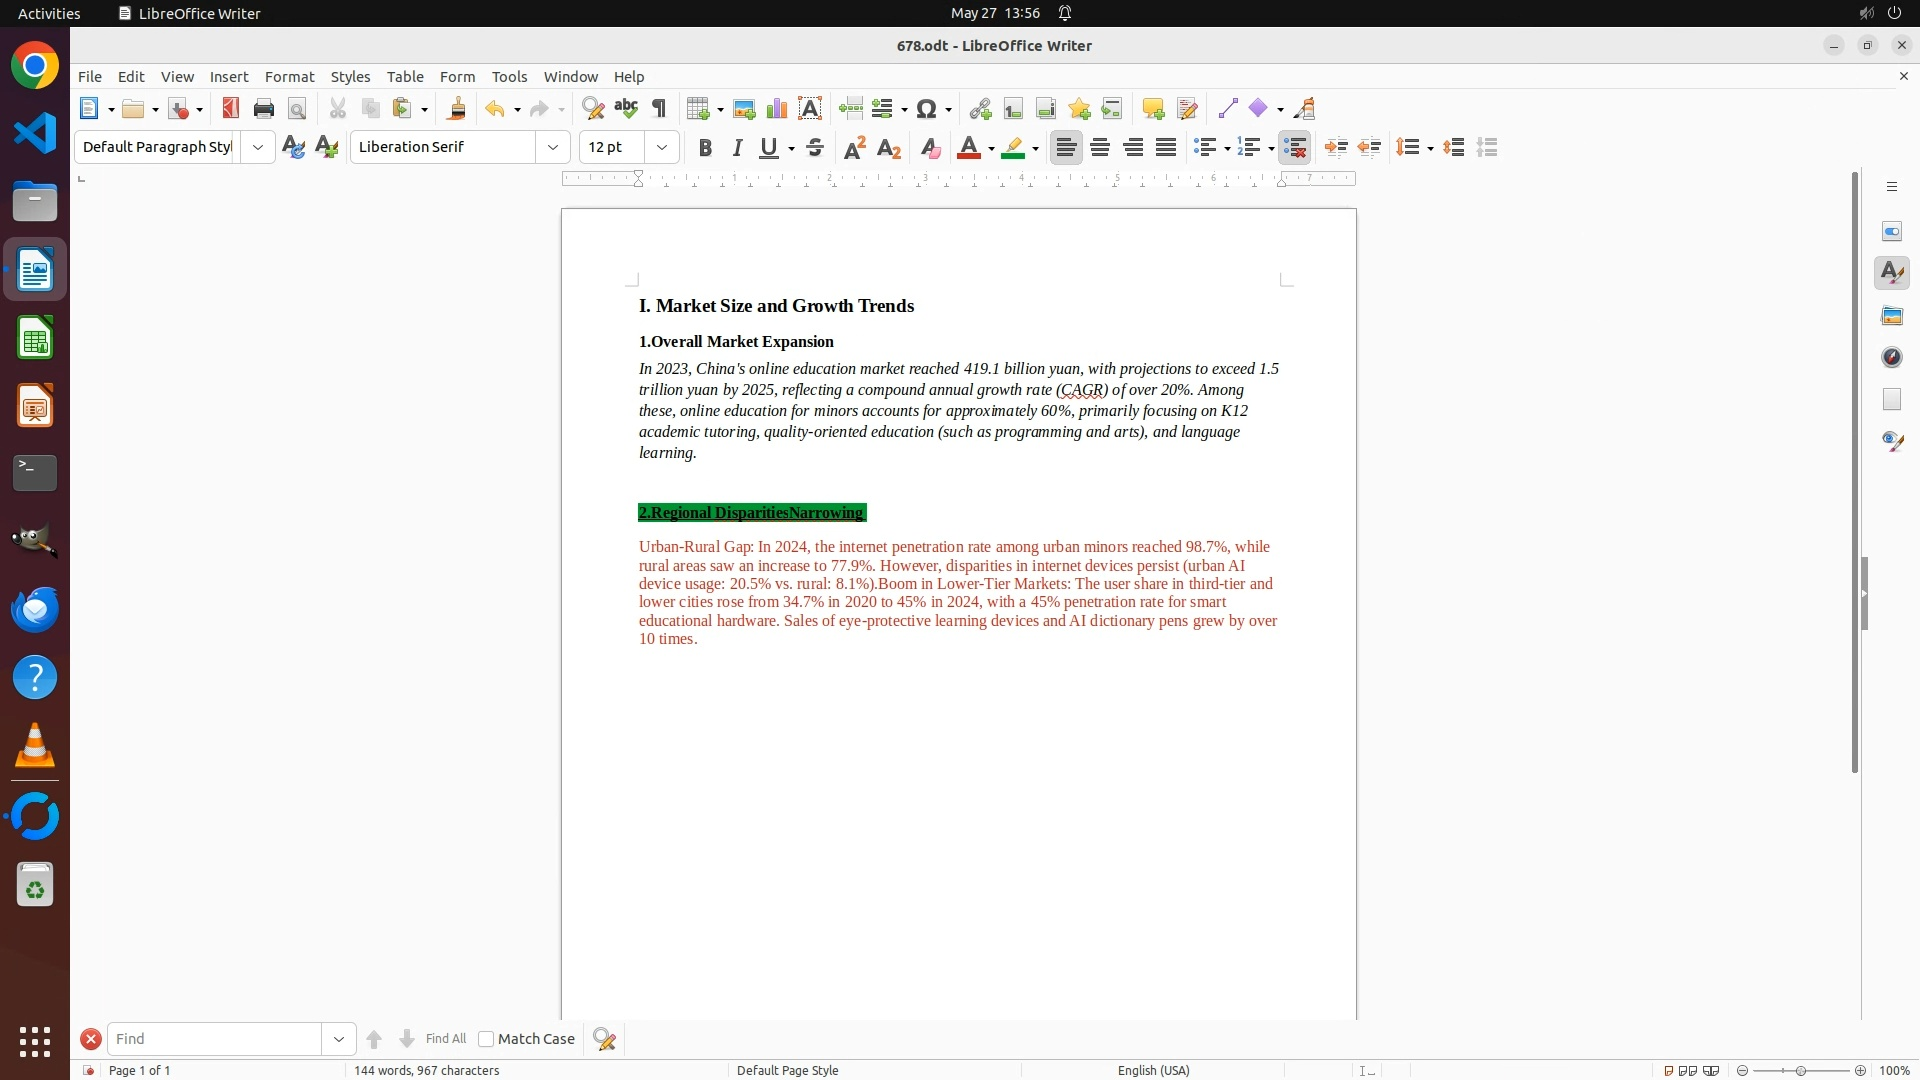Viewport: 1920px width, 1080px height.
Task: Open the paragraph style dropdown
Action: pyautogui.click(x=258, y=148)
